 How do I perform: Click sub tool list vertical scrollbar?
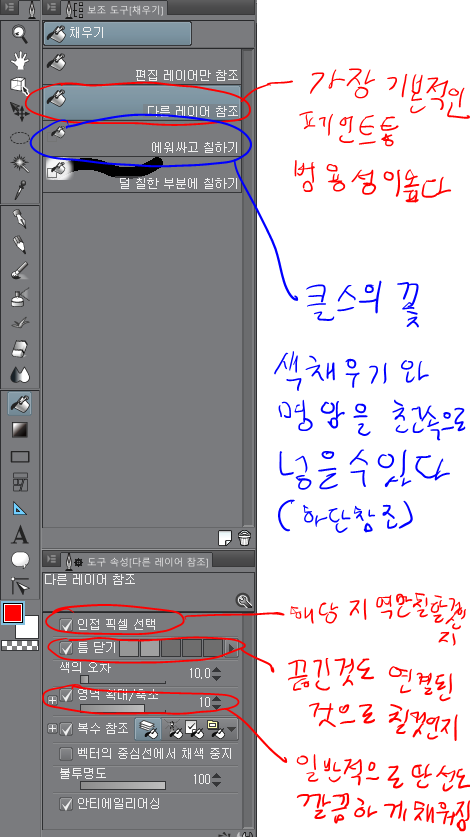click(248, 288)
